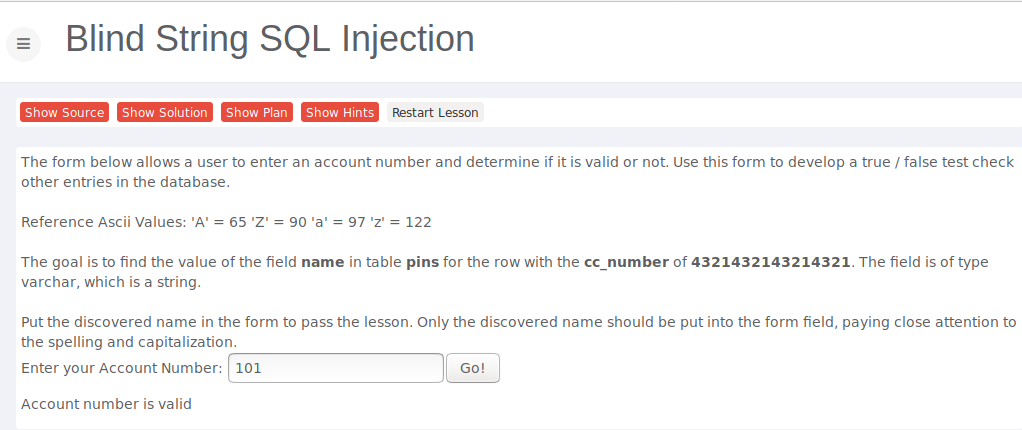1022x430 pixels.
Task: Click the Show Source button
Action: click(64, 113)
